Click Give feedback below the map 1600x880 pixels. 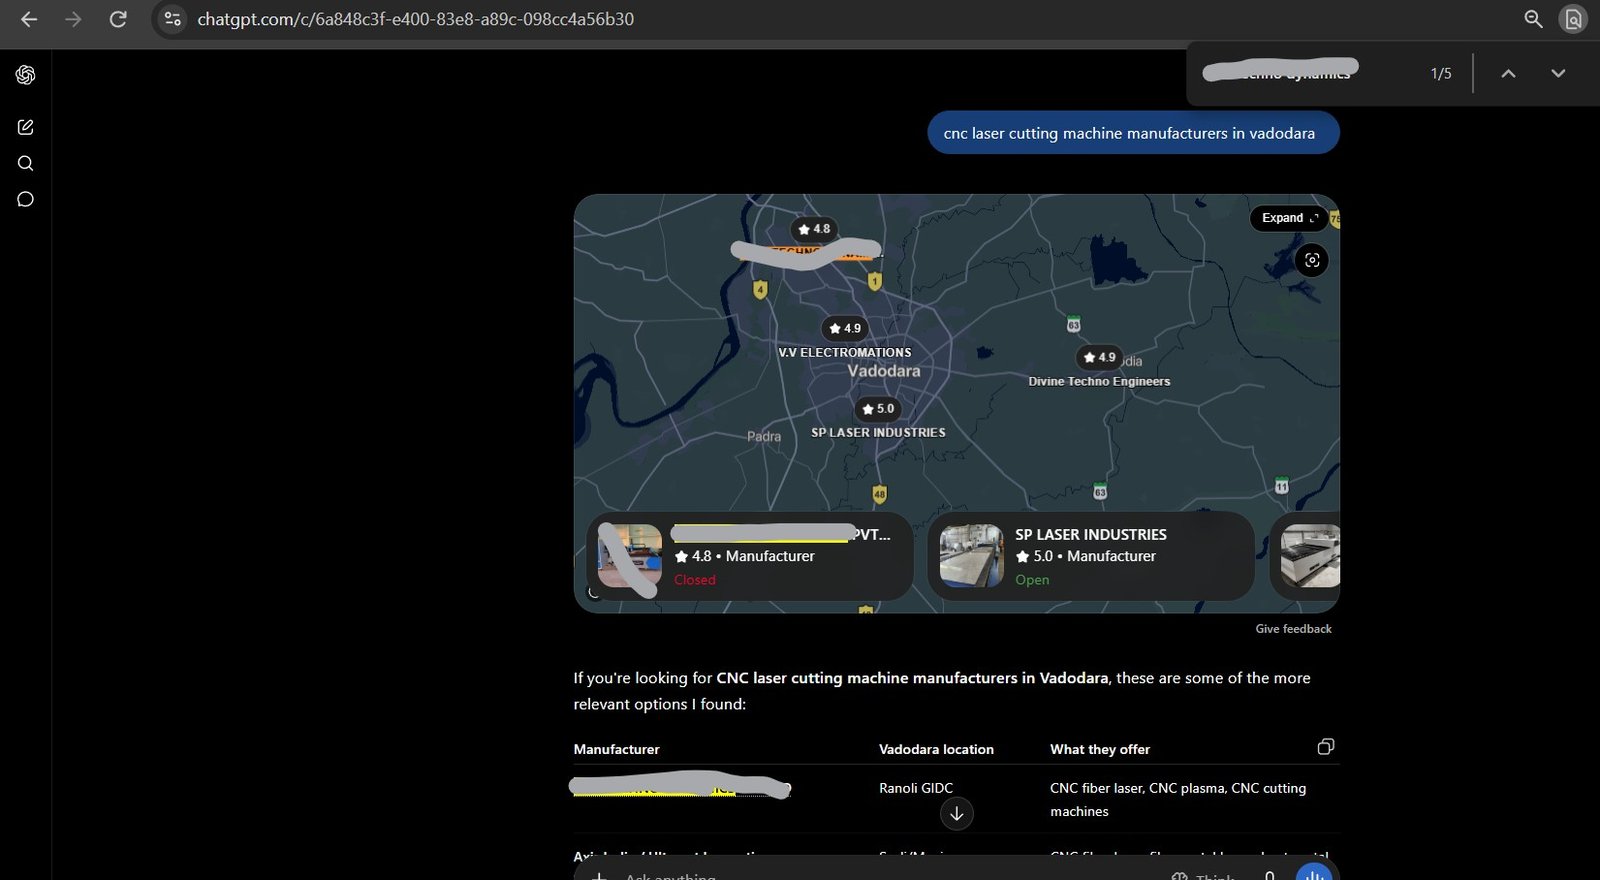coord(1293,629)
